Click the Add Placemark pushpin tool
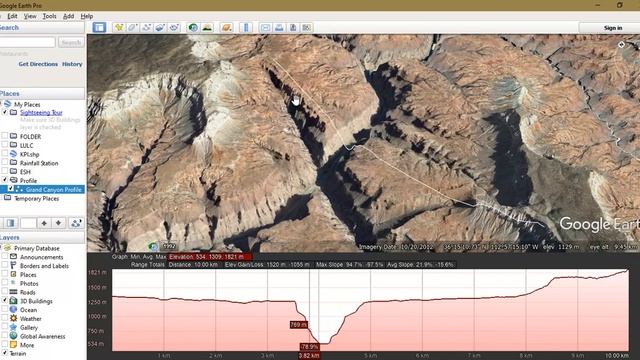Image resolution: width=640 pixels, height=360 pixels. 119,27
